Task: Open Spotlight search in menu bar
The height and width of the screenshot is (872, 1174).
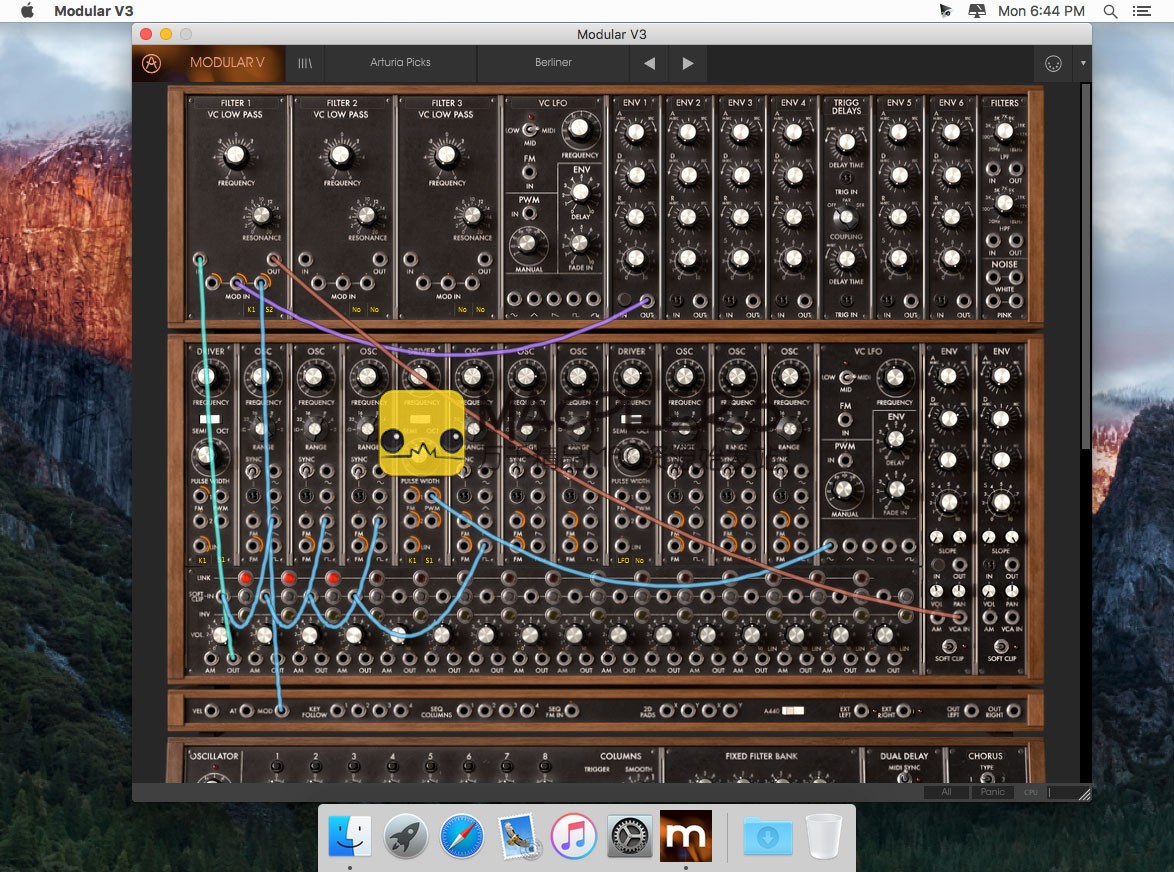Action: click(1110, 11)
